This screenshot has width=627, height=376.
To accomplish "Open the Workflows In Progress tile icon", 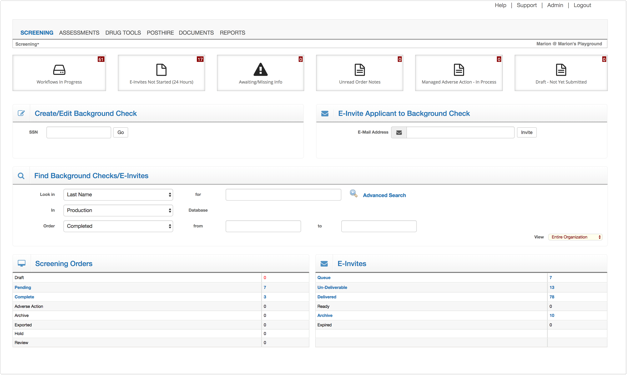I will 59,70.
